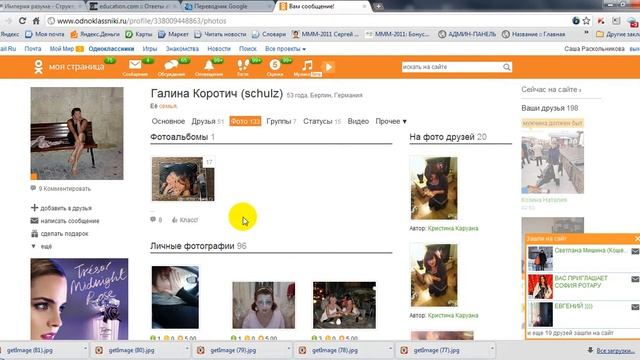Click envelope next to СОФИЯ РОТАРУ invite
The image size is (640, 360).
click(635, 279)
